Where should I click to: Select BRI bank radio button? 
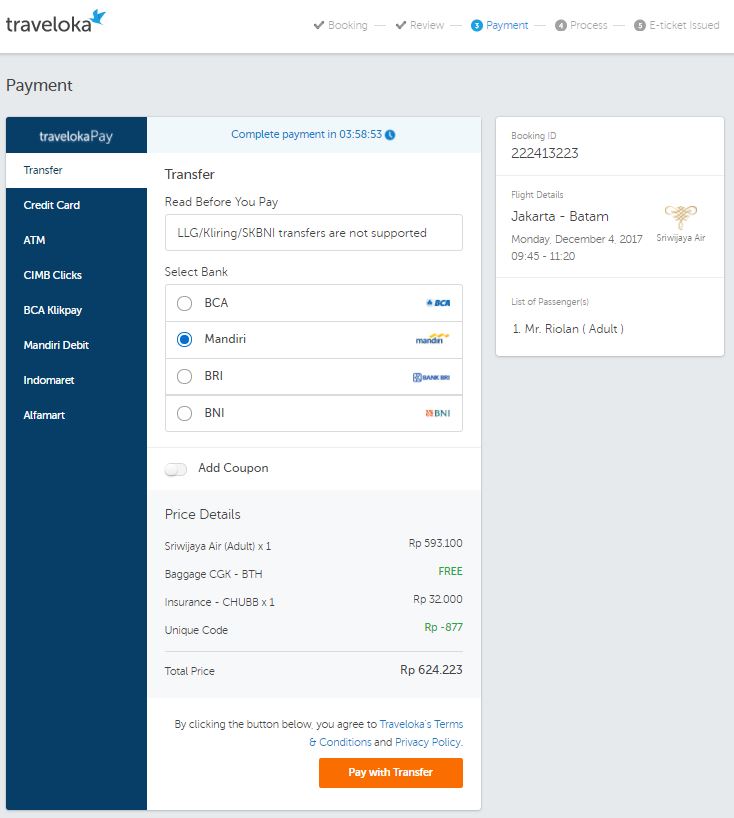click(x=184, y=376)
